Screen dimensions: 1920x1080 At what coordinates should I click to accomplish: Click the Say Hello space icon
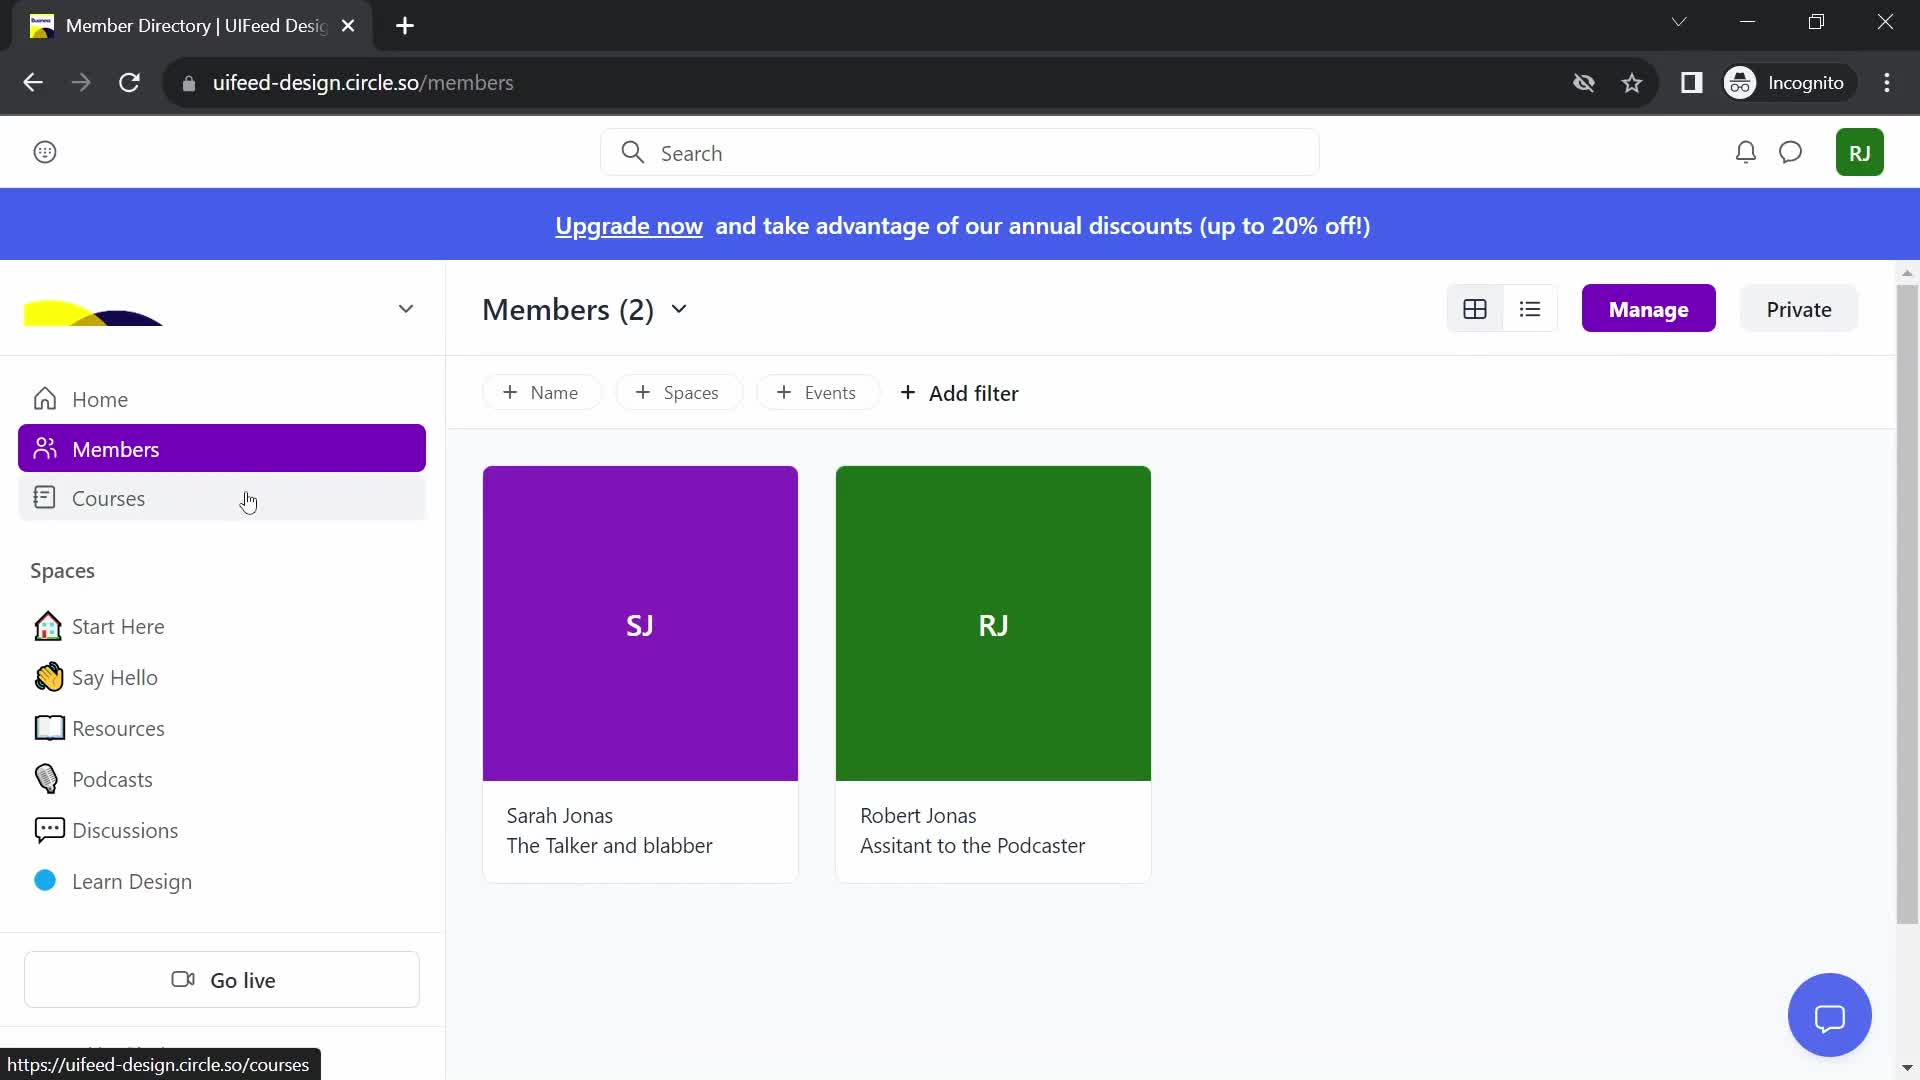(45, 676)
